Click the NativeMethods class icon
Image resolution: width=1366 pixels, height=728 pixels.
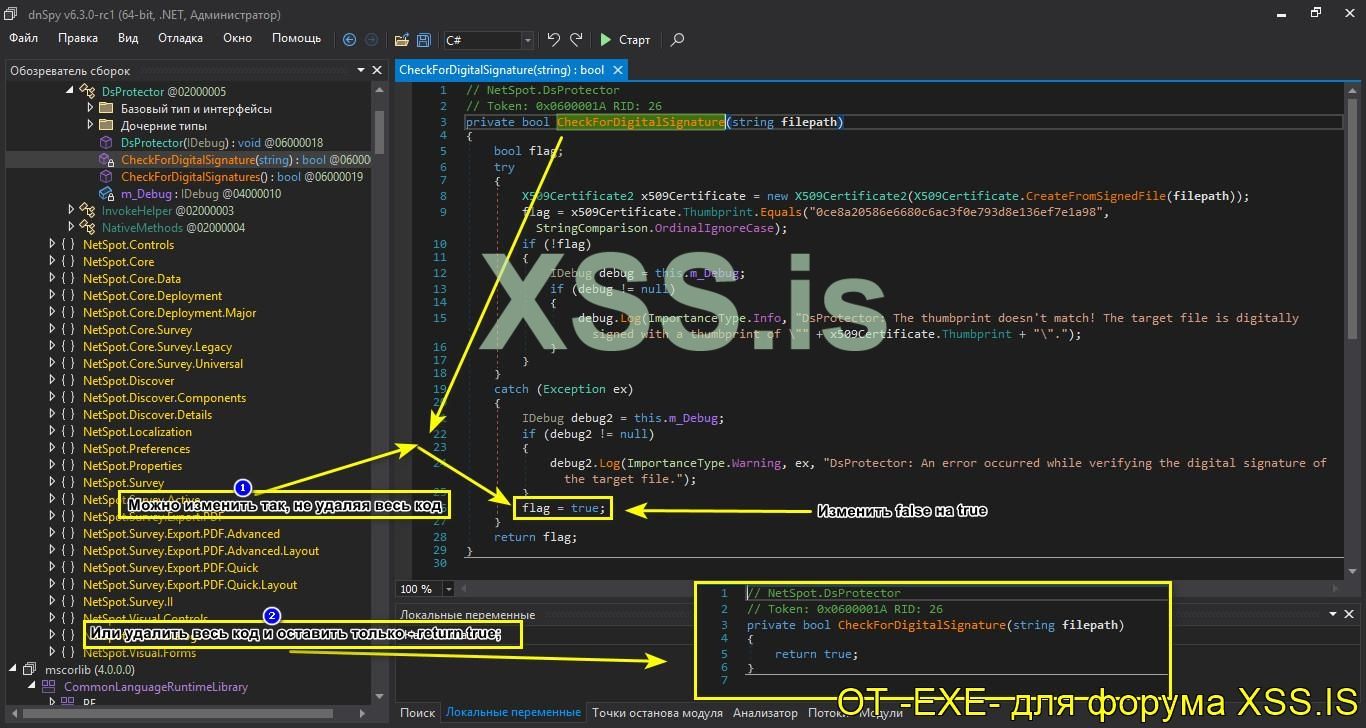pos(88,228)
